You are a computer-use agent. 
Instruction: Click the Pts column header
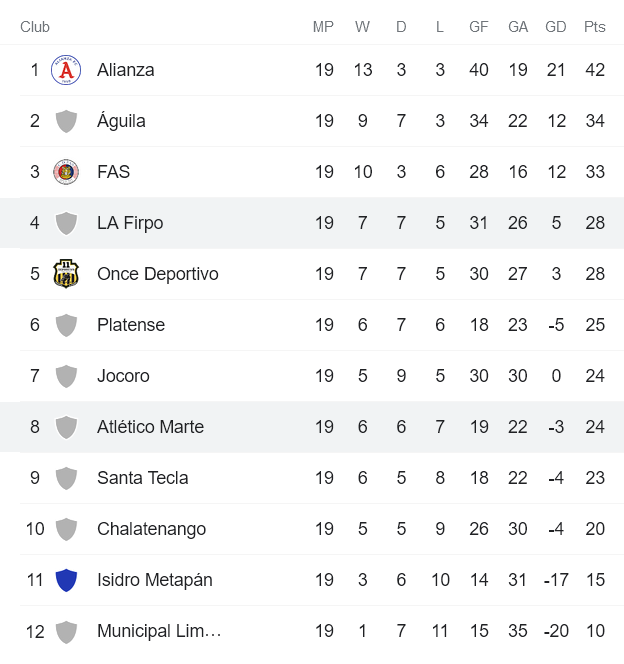click(x=595, y=27)
